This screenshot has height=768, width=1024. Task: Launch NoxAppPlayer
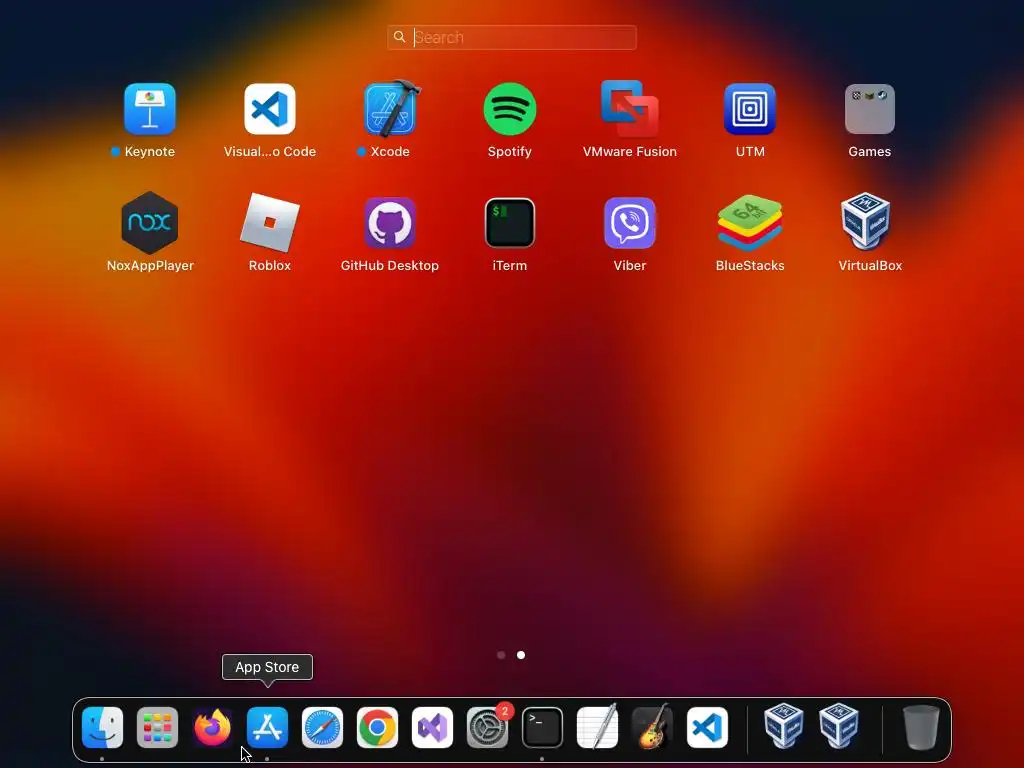(x=150, y=223)
